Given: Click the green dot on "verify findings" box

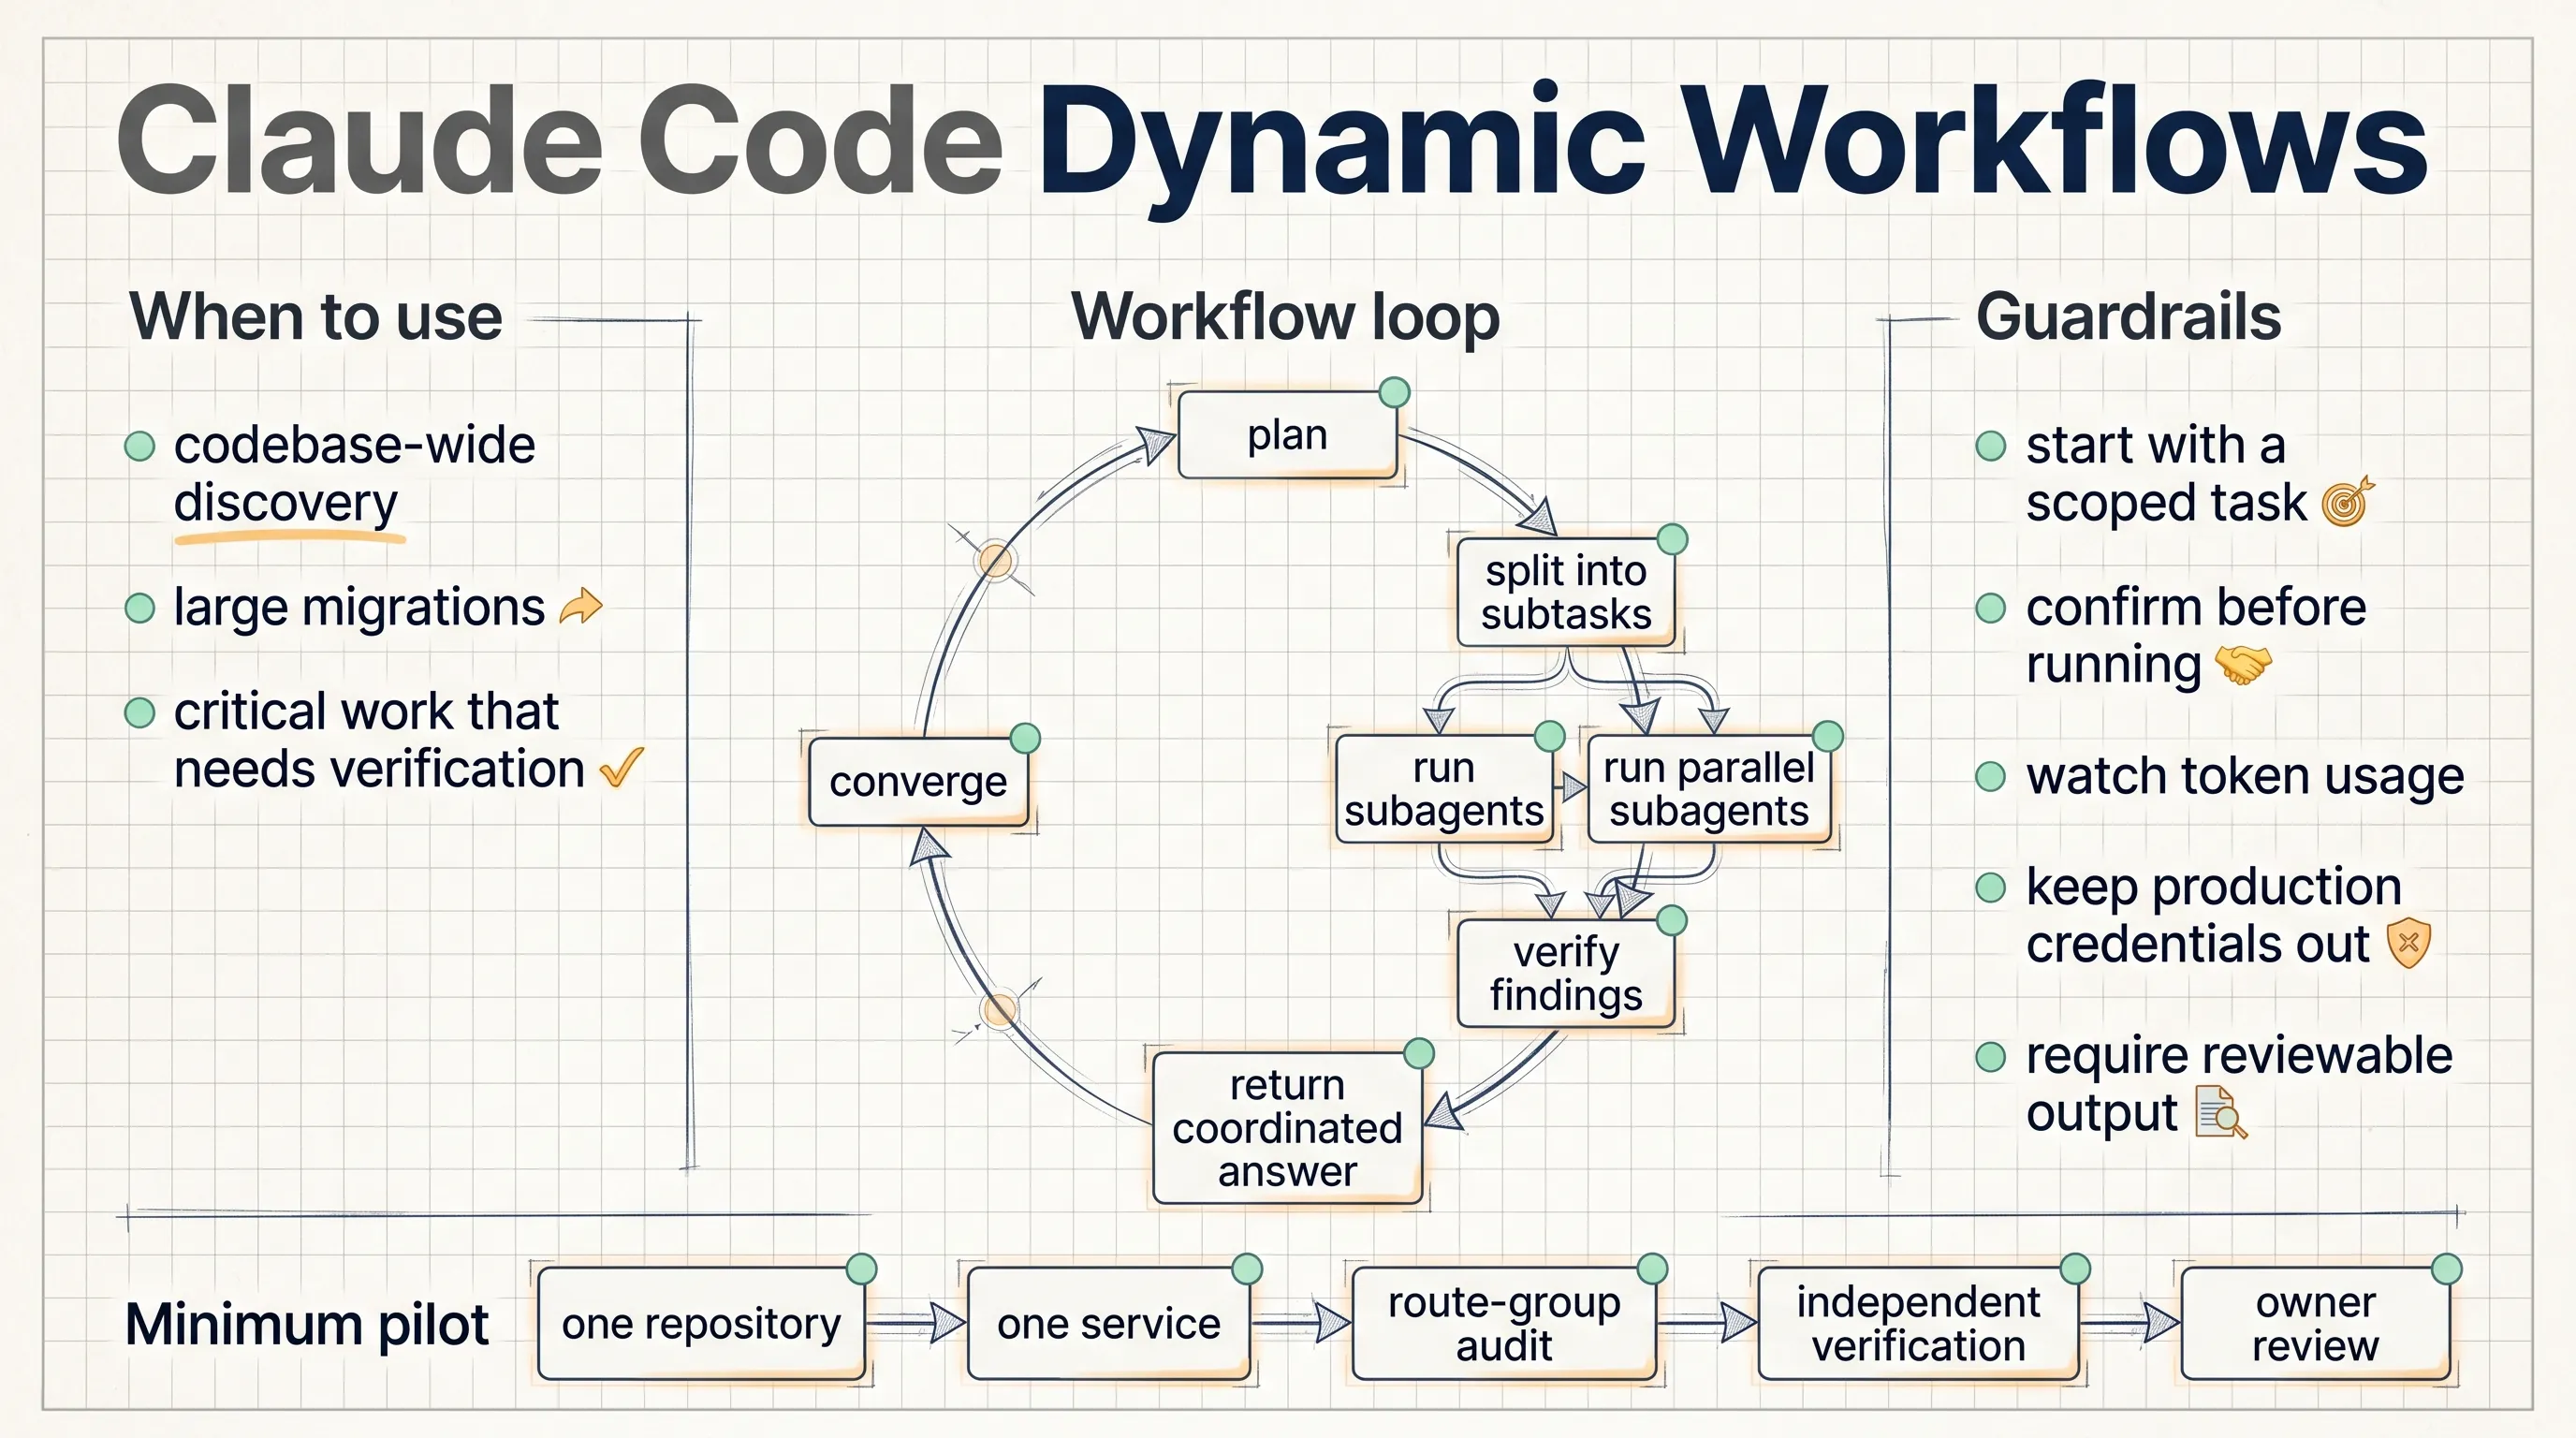Looking at the screenshot, I should (x=1672, y=920).
